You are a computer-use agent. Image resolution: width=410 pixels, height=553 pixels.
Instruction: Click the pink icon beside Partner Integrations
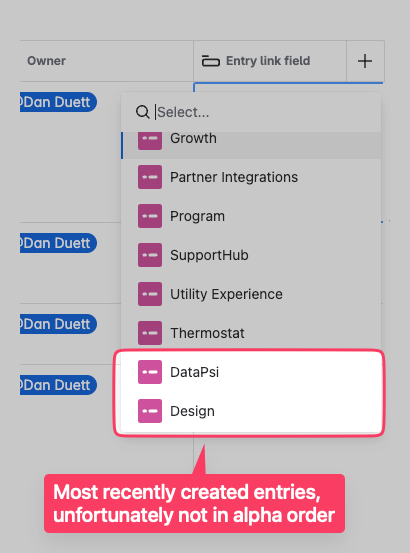point(150,177)
